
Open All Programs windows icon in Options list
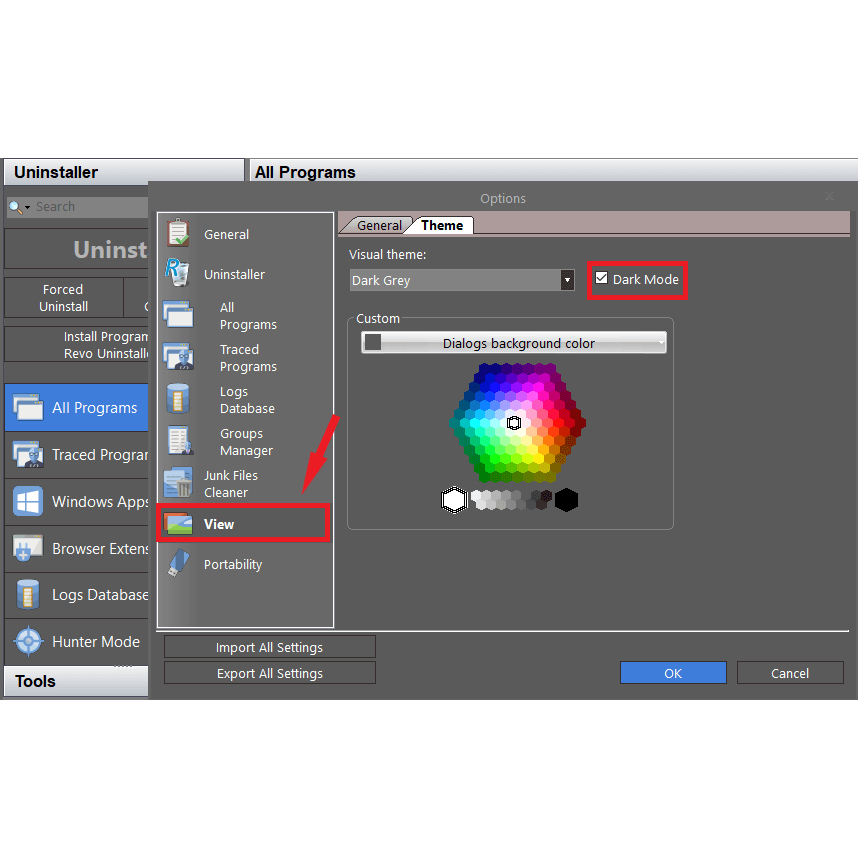pos(178,315)
